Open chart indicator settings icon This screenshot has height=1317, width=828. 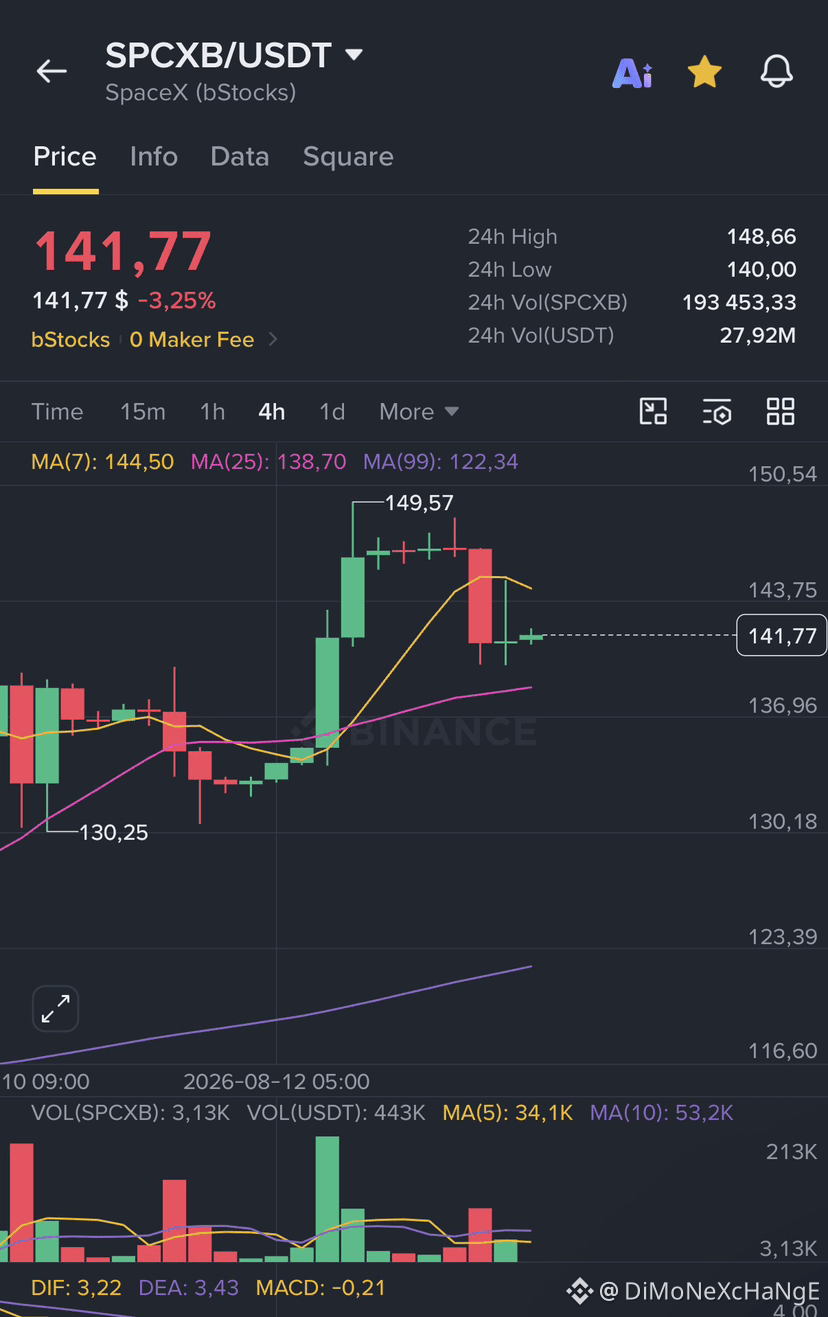coord(717,411)
